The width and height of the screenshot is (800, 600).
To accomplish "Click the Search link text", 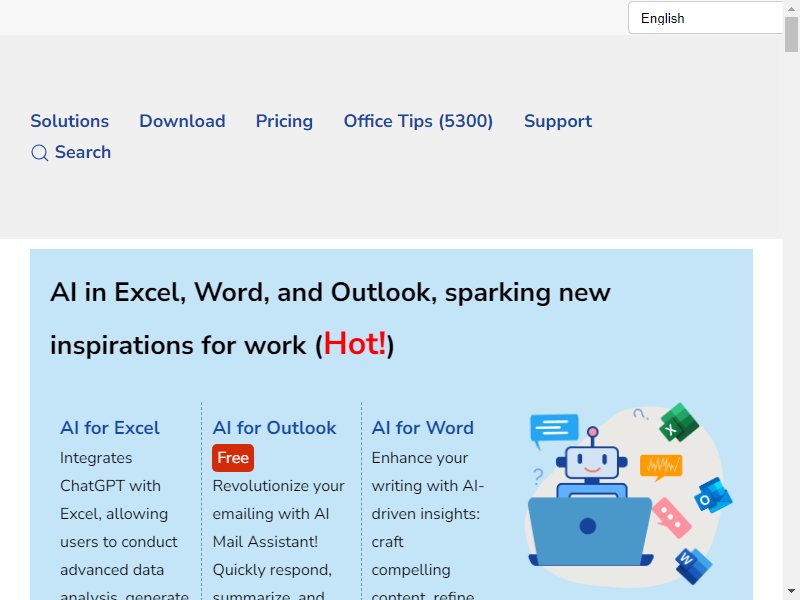I will click(83, 152).
